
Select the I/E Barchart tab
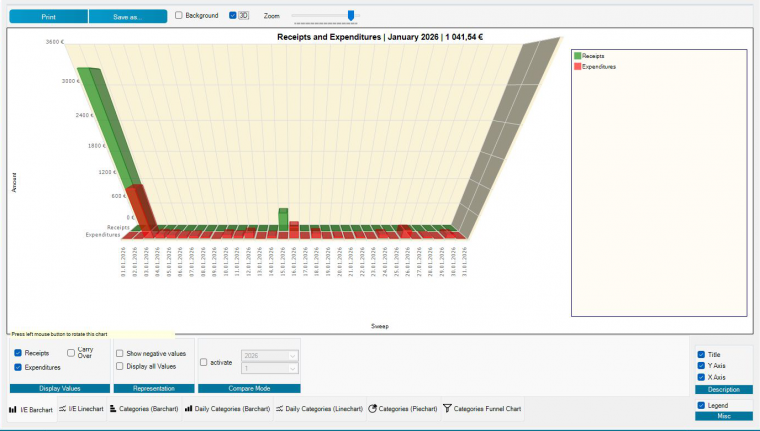click(x=32, y=410)
